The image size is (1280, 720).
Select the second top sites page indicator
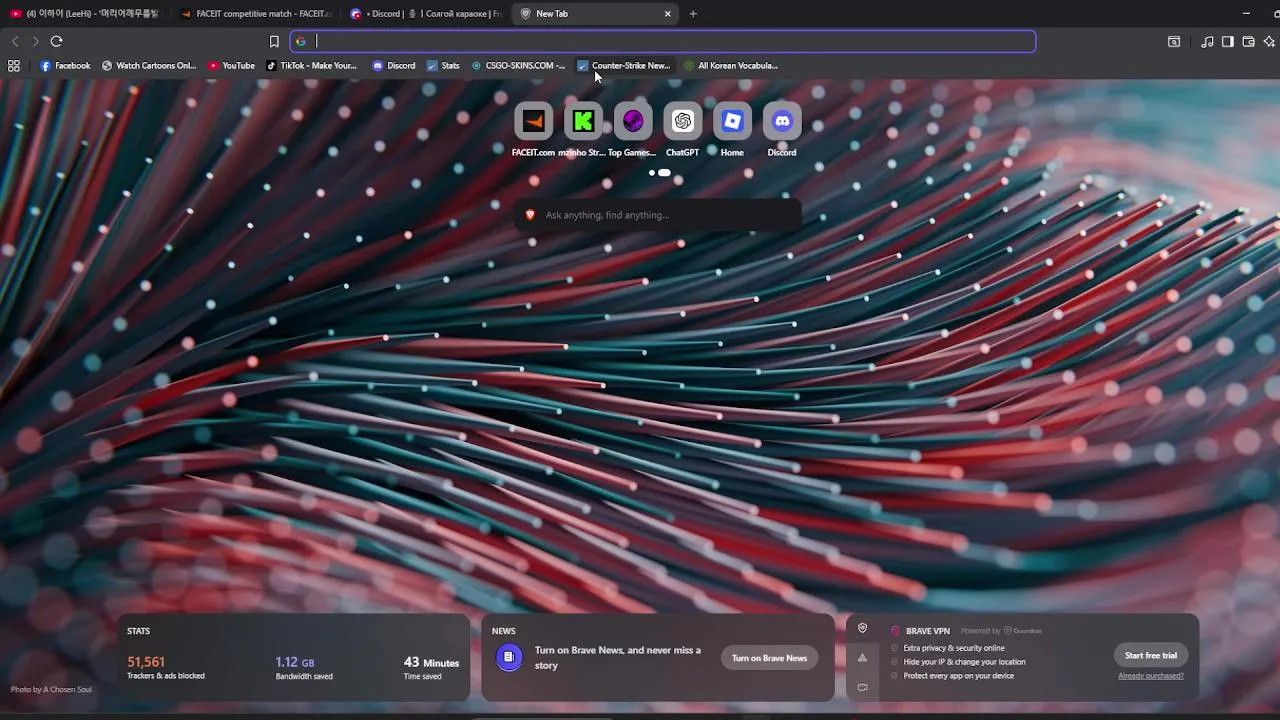[x=664, y=173]
